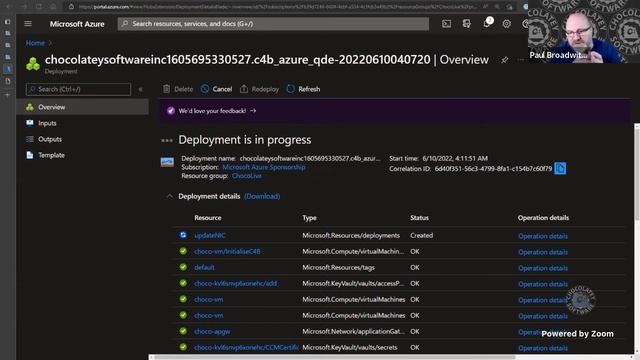Open the choco-vm/InitialiseC4B resource

tap(227, 251)
